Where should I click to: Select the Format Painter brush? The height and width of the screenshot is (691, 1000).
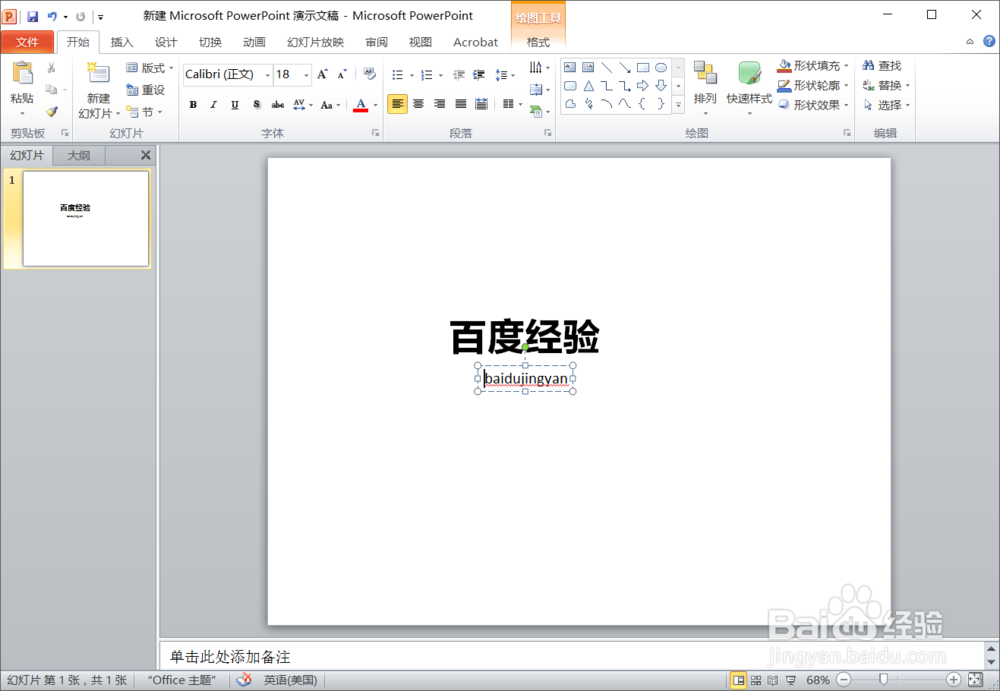coord(52,112)
